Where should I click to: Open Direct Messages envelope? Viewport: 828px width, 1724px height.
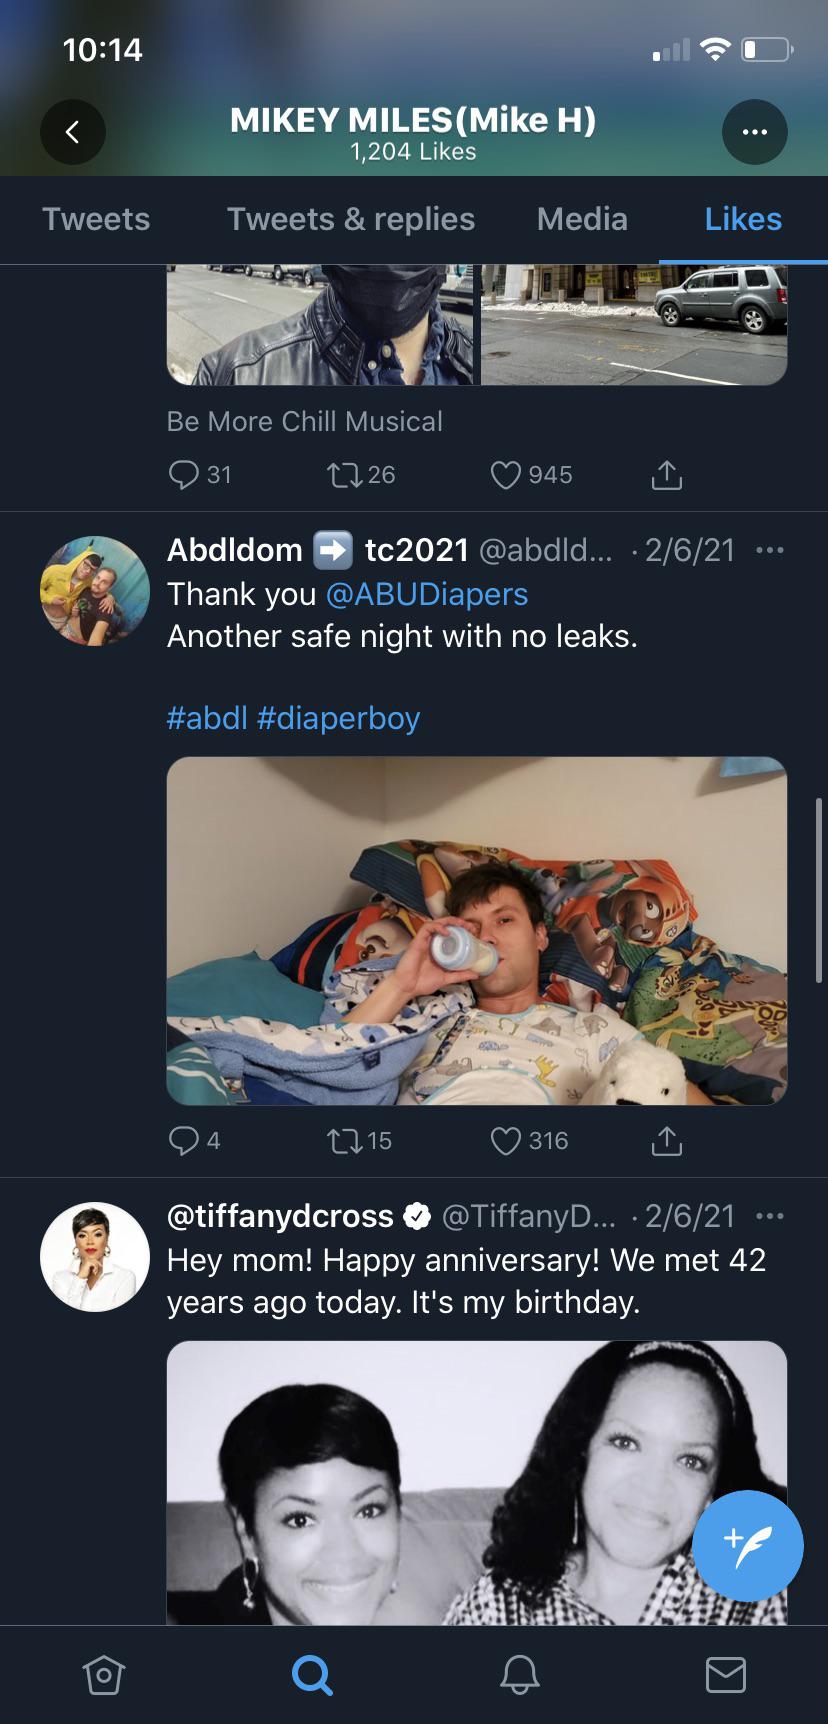[725, 1674]
